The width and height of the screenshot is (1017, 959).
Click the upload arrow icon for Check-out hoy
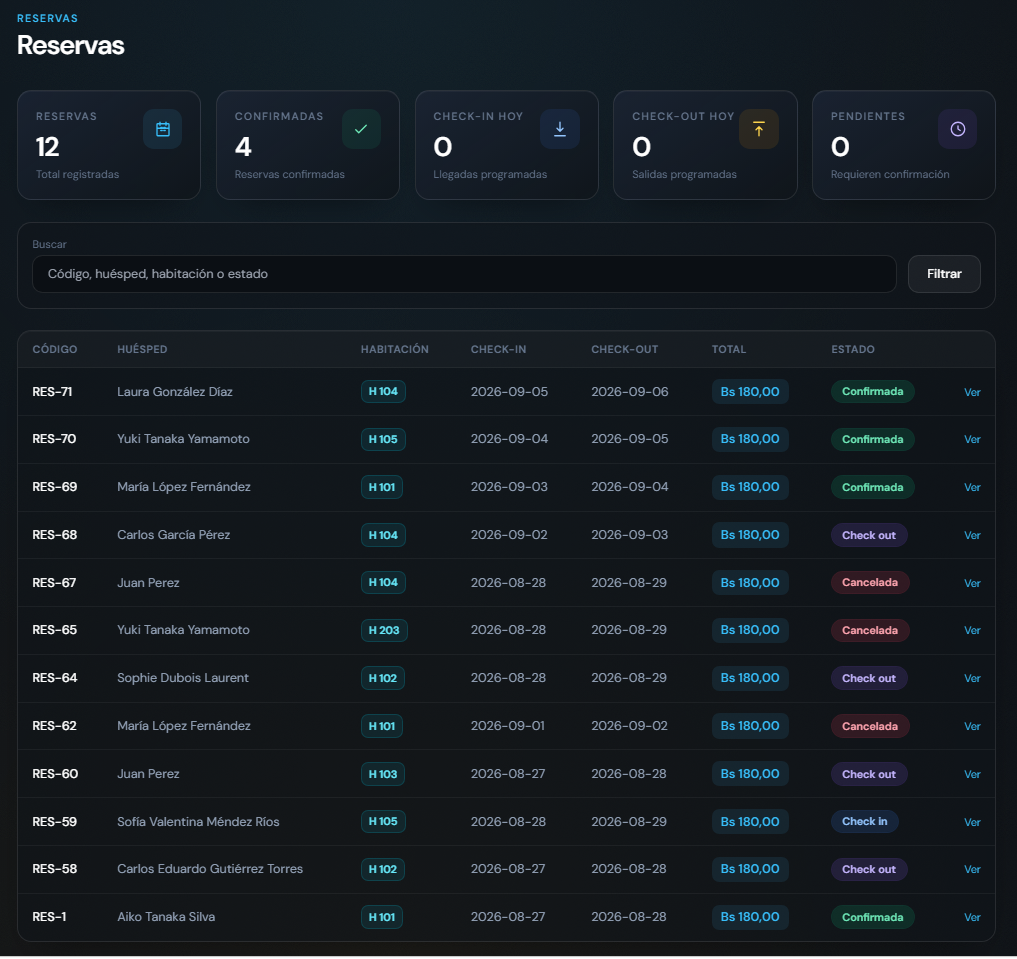pyautogui.click(x=759, y=129)
